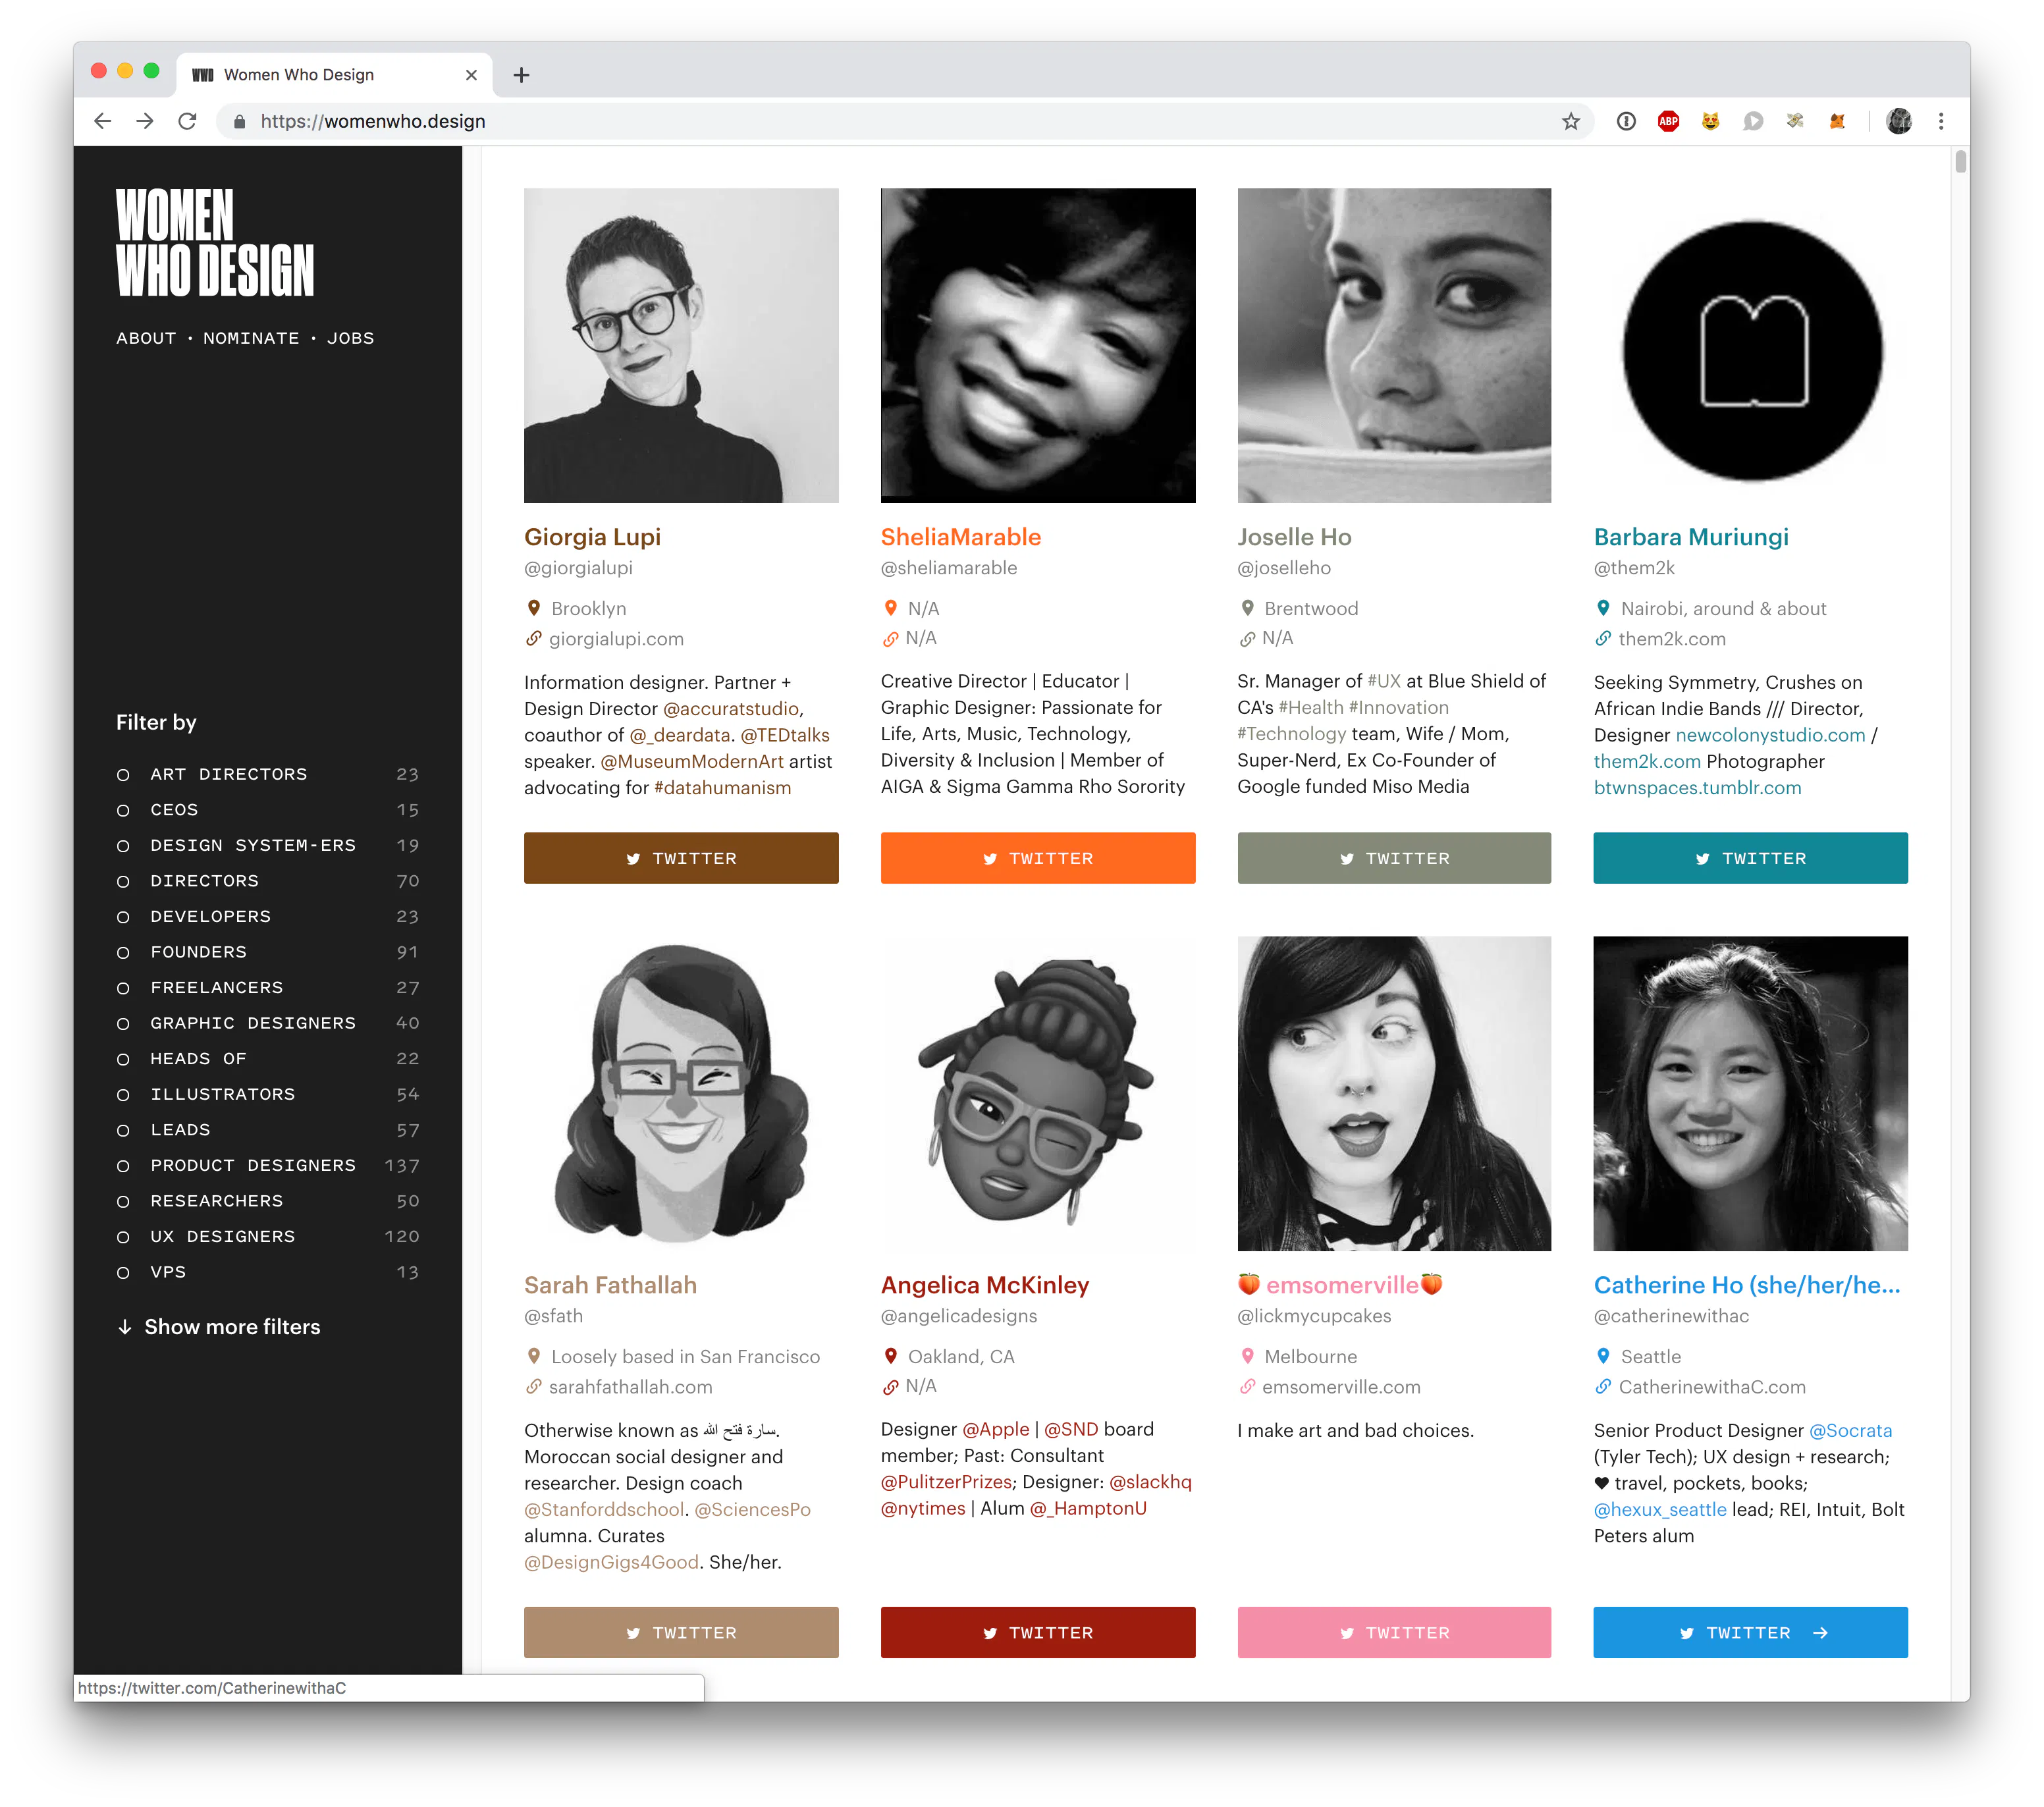This screenshot has width=2044, height=1807.
Task: Click the location pin next to Brooklyn
Action: [533, 608]
